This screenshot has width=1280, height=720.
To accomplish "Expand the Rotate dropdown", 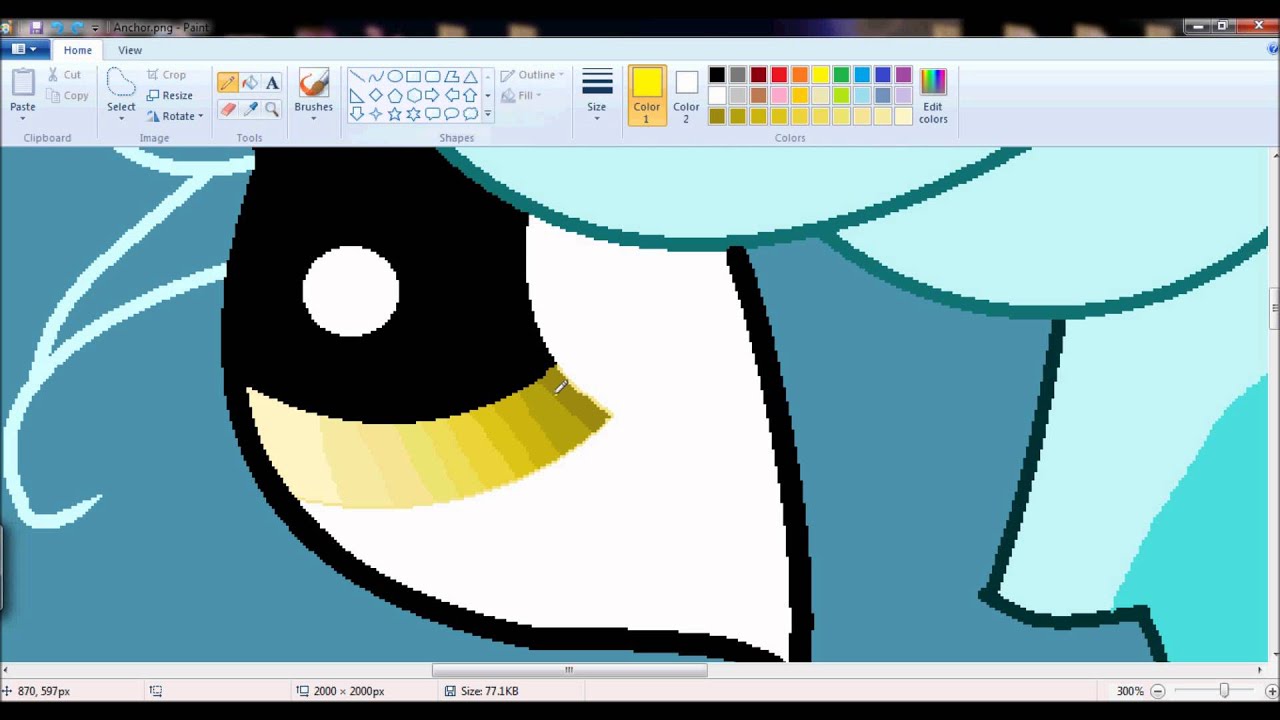I will click(x=200, y=117).
